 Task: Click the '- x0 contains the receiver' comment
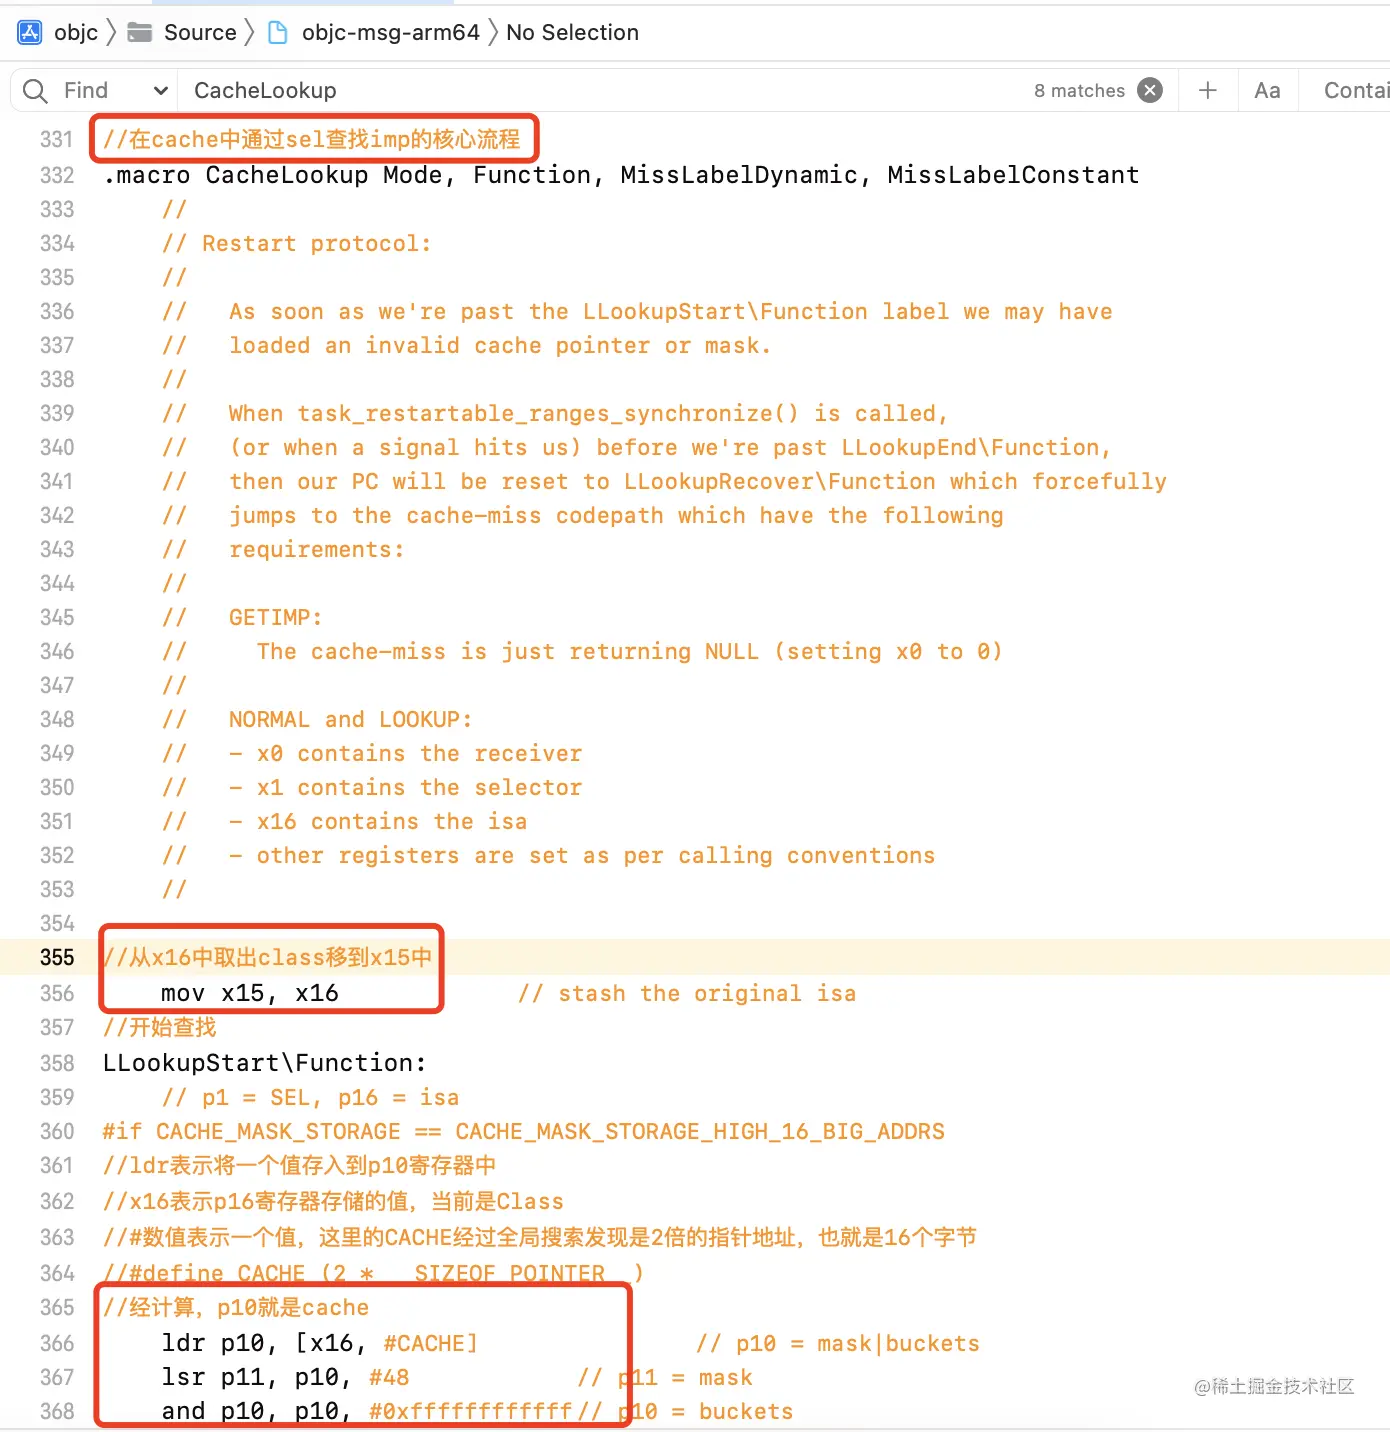point(405,753)
